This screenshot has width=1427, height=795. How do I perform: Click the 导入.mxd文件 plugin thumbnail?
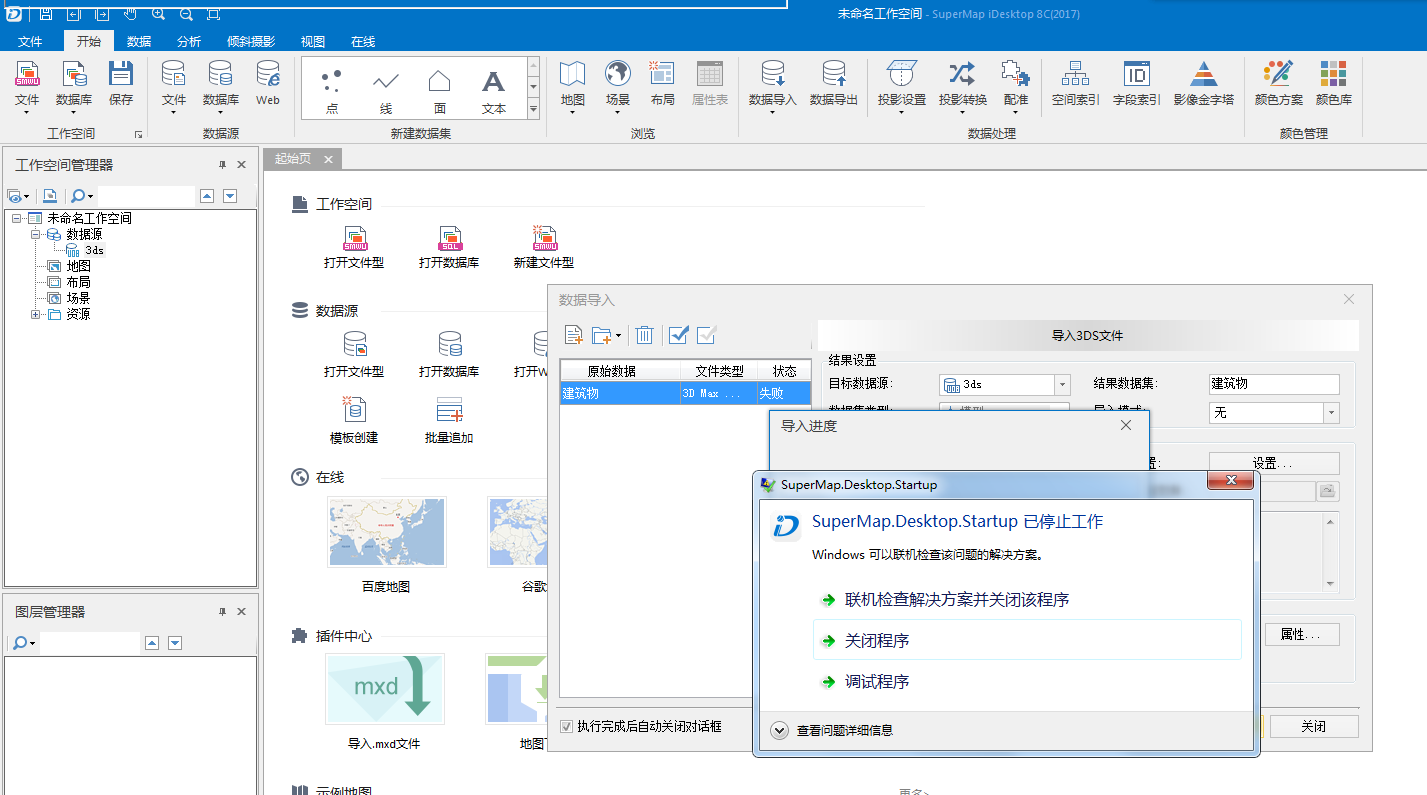point(384,689)
